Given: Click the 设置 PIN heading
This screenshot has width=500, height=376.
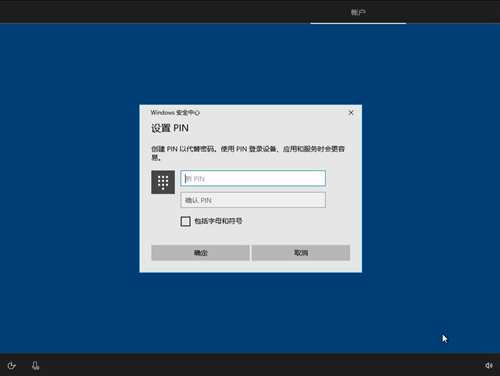Looking at the screenshot, I should point(170,128).
